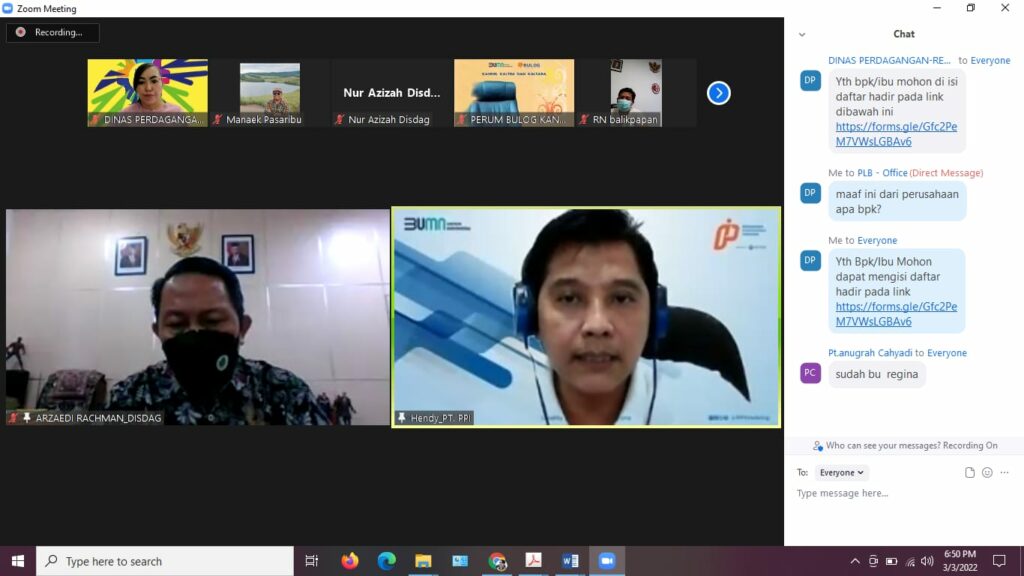Expand the 'To: Everyone' recipient dropdown
1024x576 pixels.
point(841,473)
